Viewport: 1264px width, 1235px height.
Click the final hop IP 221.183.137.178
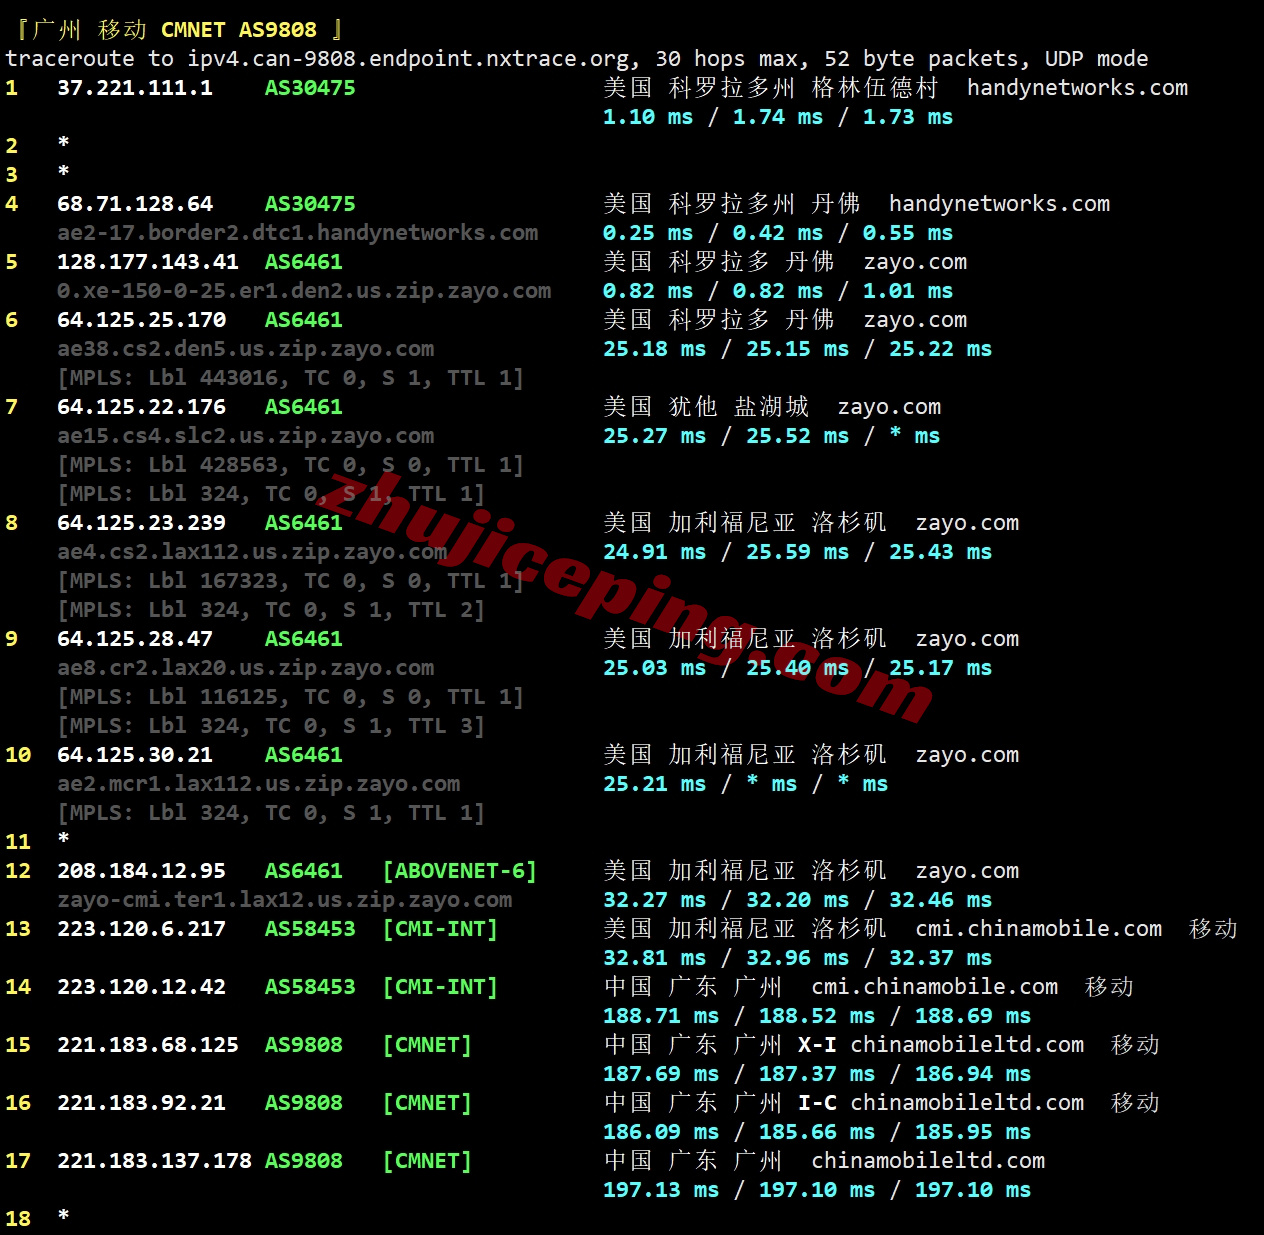(154, 1161)
